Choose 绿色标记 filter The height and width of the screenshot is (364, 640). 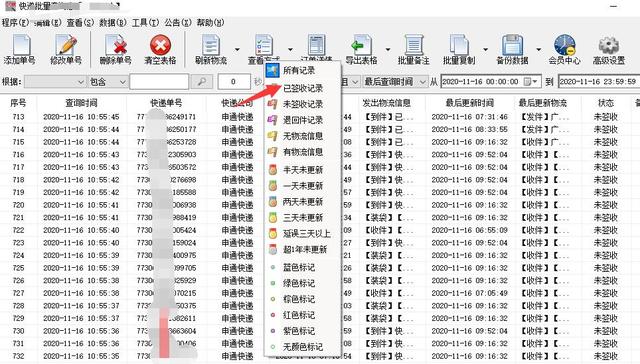[302, 283]
